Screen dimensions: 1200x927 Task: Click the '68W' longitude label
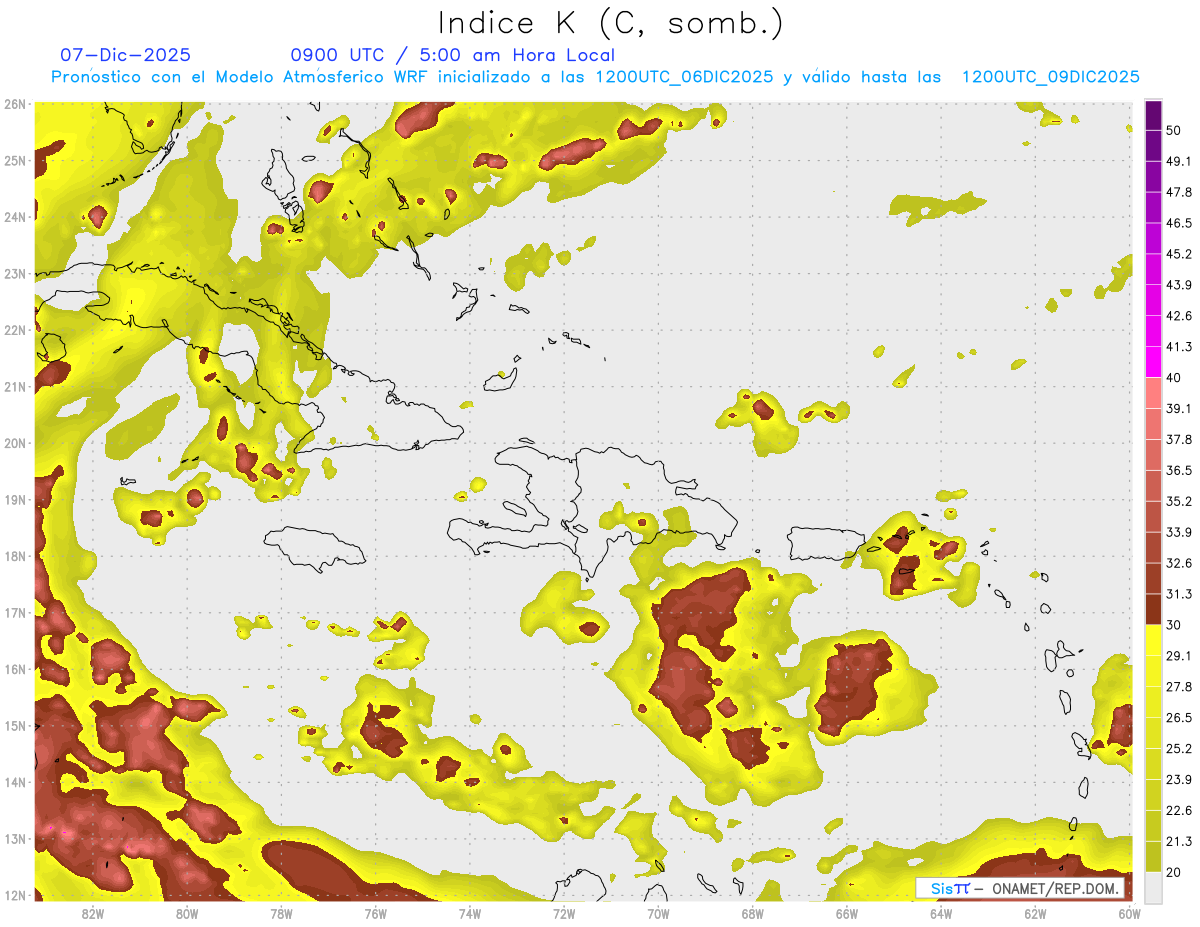pyautogui.click(x=753, y=913)
